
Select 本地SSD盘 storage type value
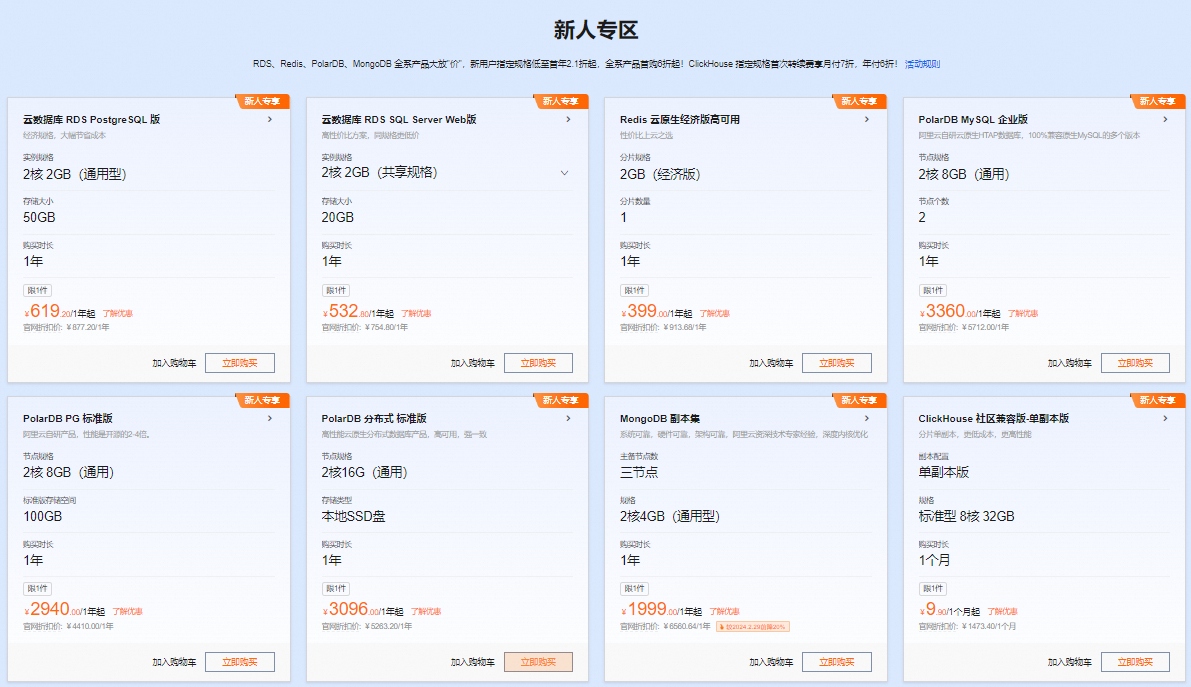tap(353, 516)
